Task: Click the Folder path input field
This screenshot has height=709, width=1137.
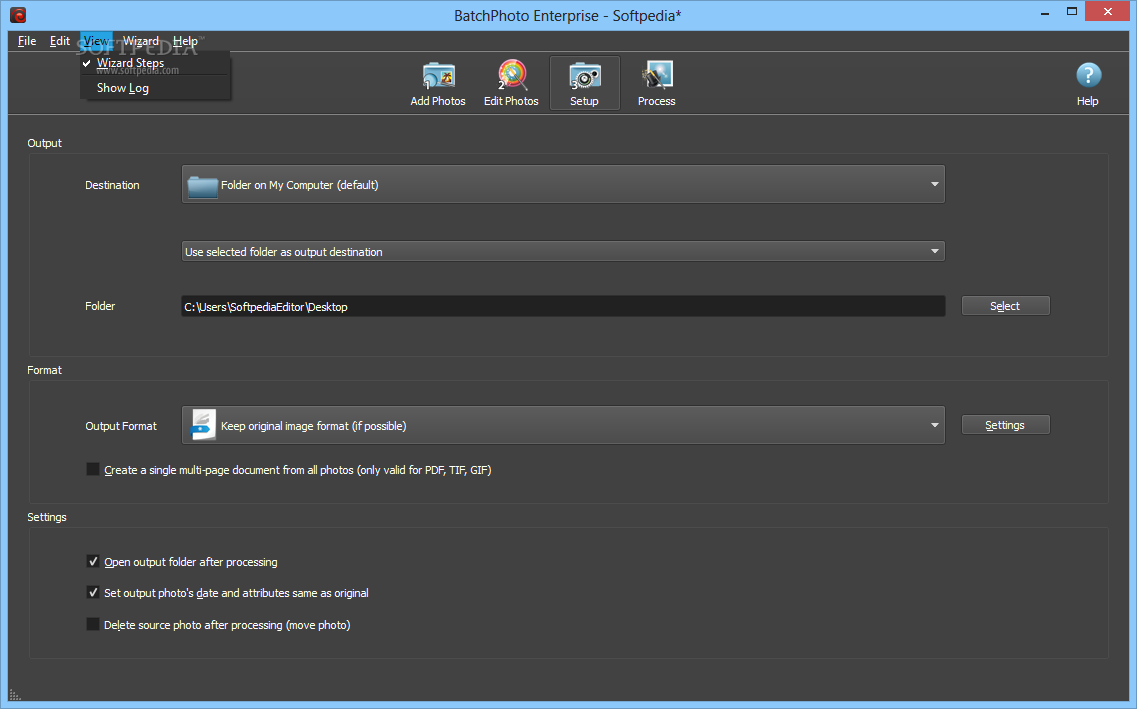Action: [x=563, y=307]
